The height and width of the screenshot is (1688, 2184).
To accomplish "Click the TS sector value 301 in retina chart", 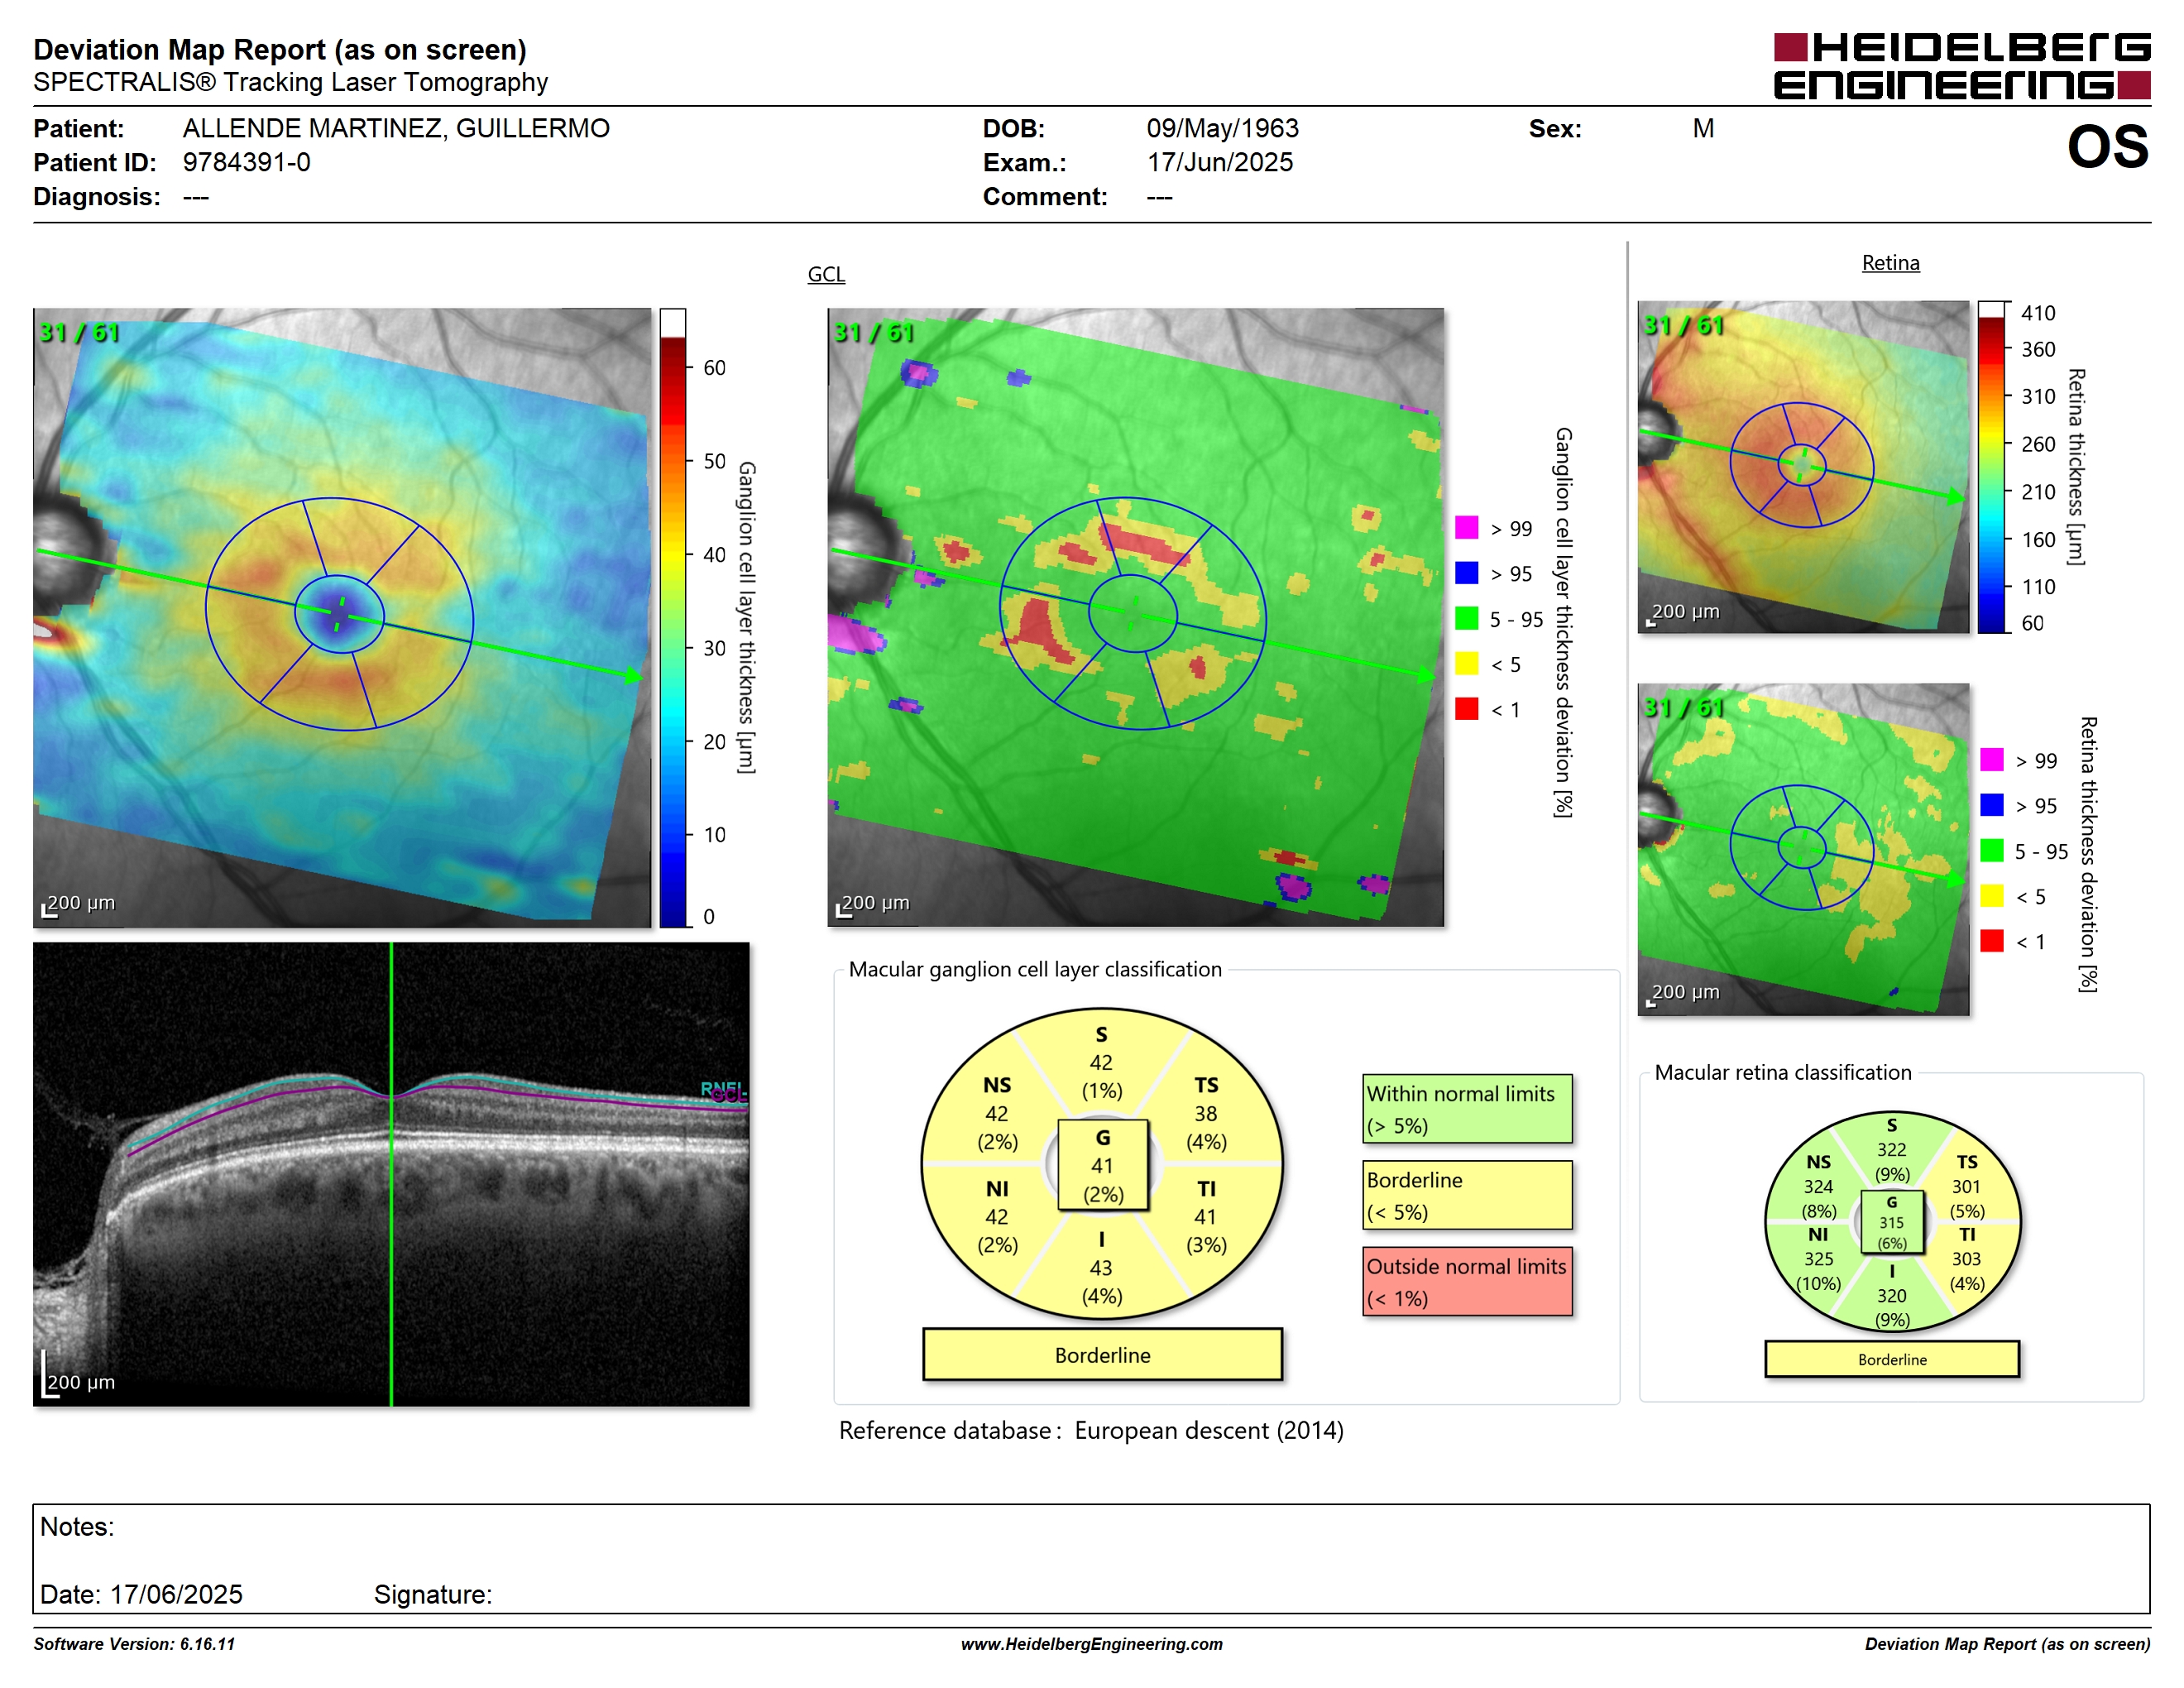I will [1966, 1187].
